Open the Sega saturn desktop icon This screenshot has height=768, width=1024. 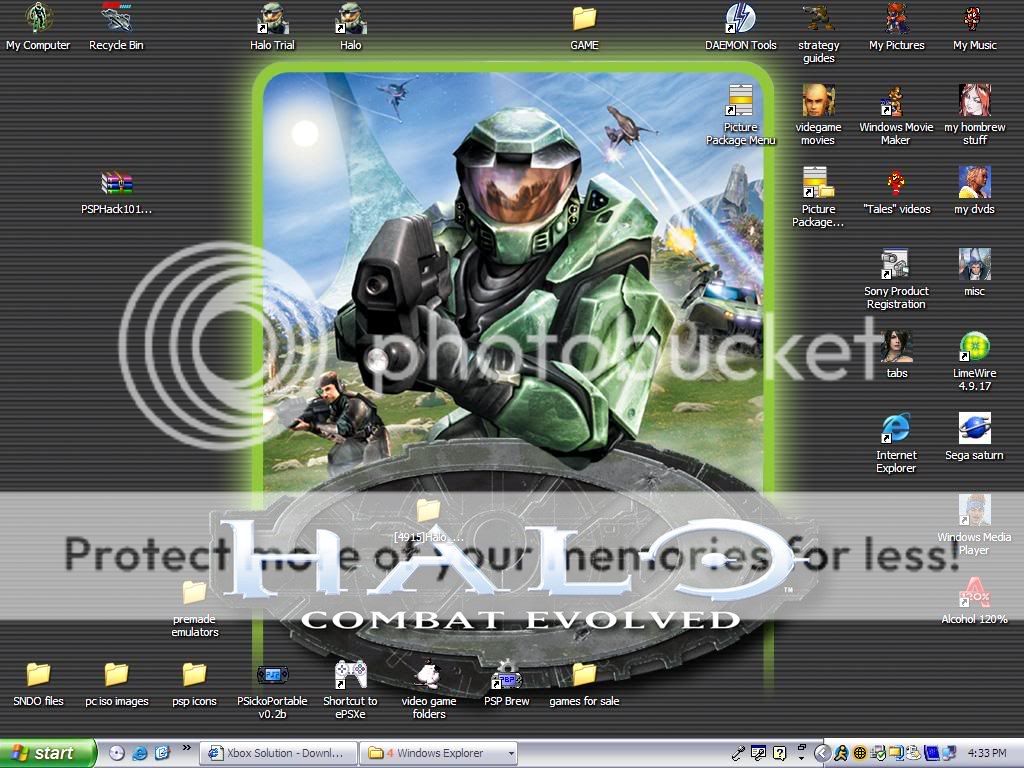[974, 429]
